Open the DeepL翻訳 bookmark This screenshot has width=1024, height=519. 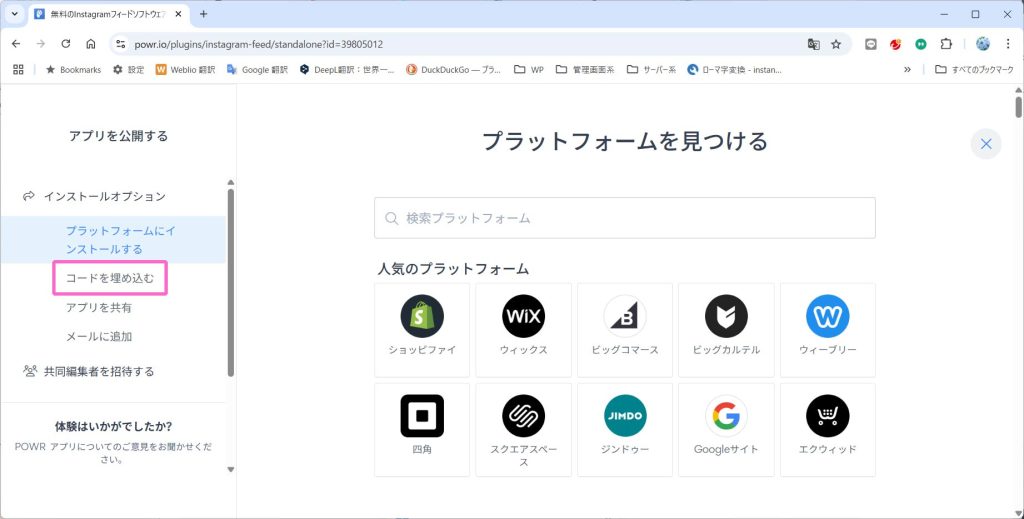pos(347,69)
